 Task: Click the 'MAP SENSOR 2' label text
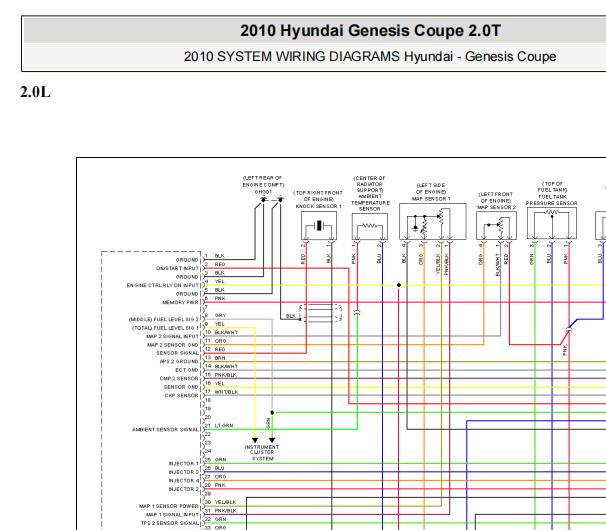pos(496,207)
